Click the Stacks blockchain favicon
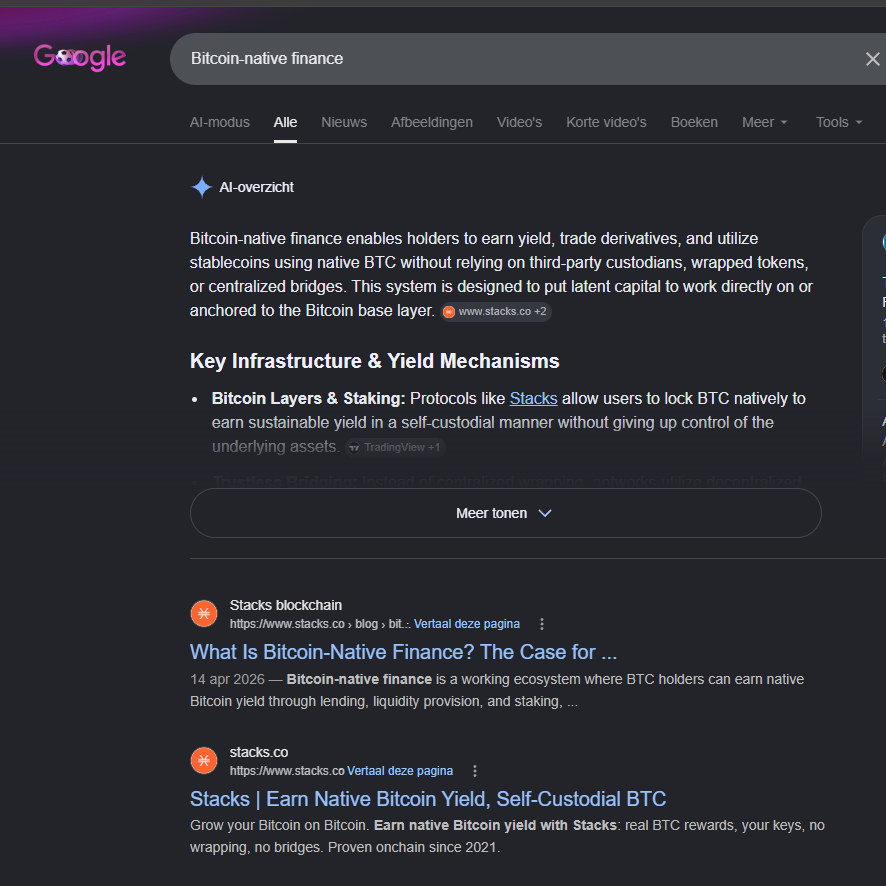 (204, 613)
